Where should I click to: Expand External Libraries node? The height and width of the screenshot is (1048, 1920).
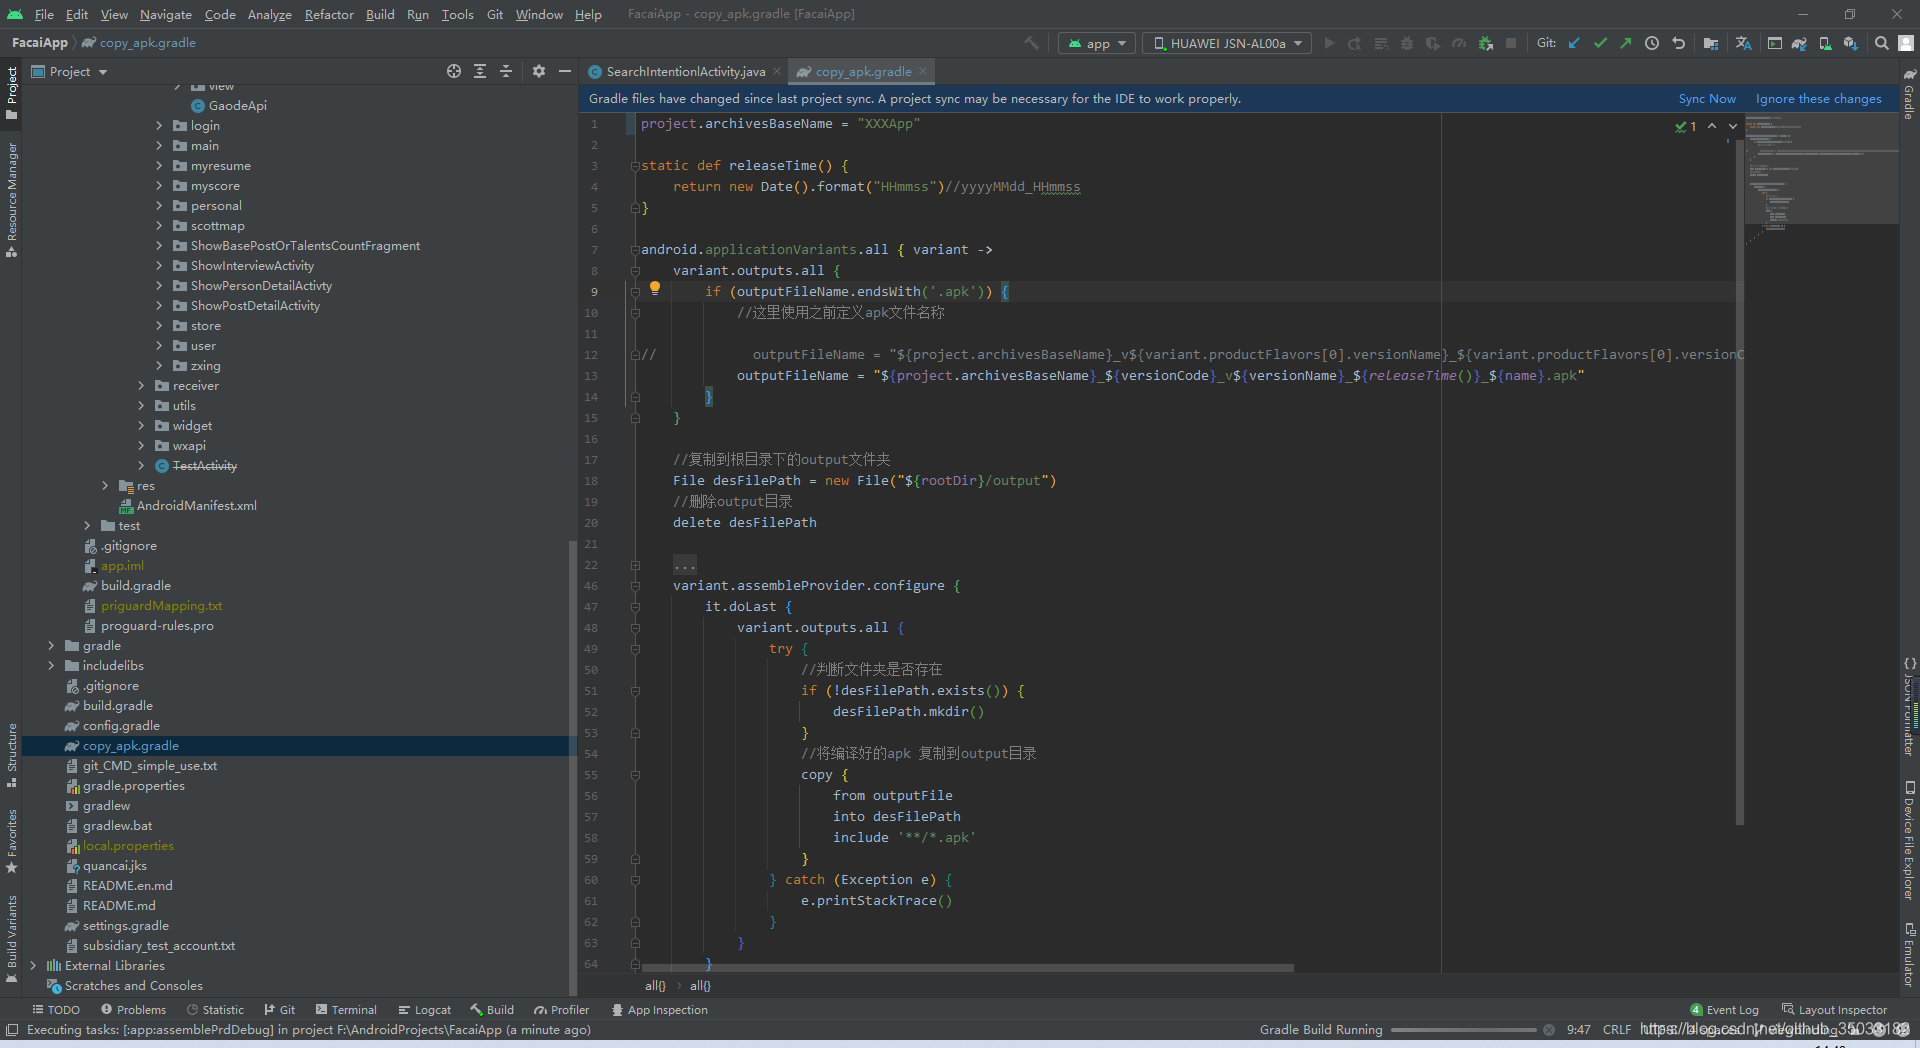[x=33, y=966]
